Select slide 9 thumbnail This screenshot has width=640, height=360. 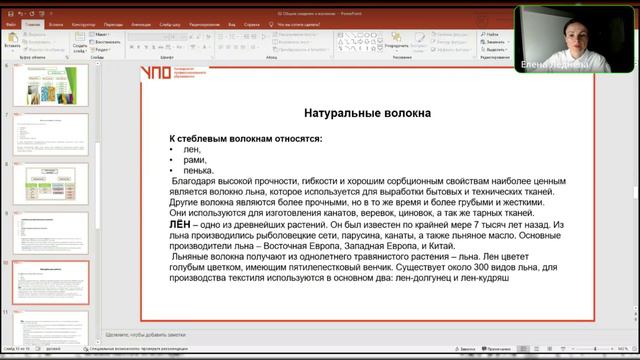[51, 233]
